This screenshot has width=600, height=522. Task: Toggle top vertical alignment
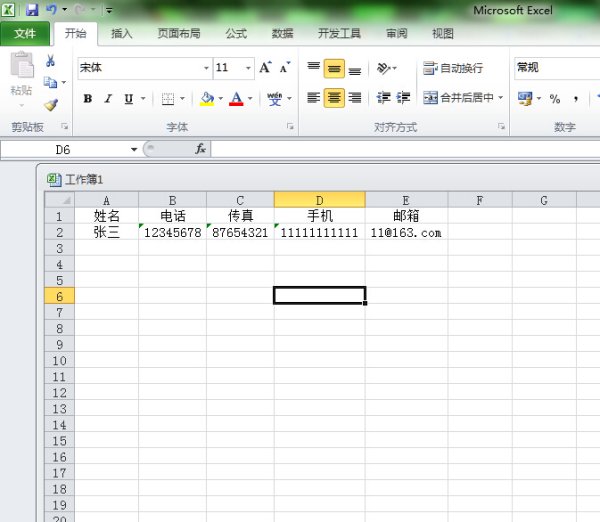(314, 69)
